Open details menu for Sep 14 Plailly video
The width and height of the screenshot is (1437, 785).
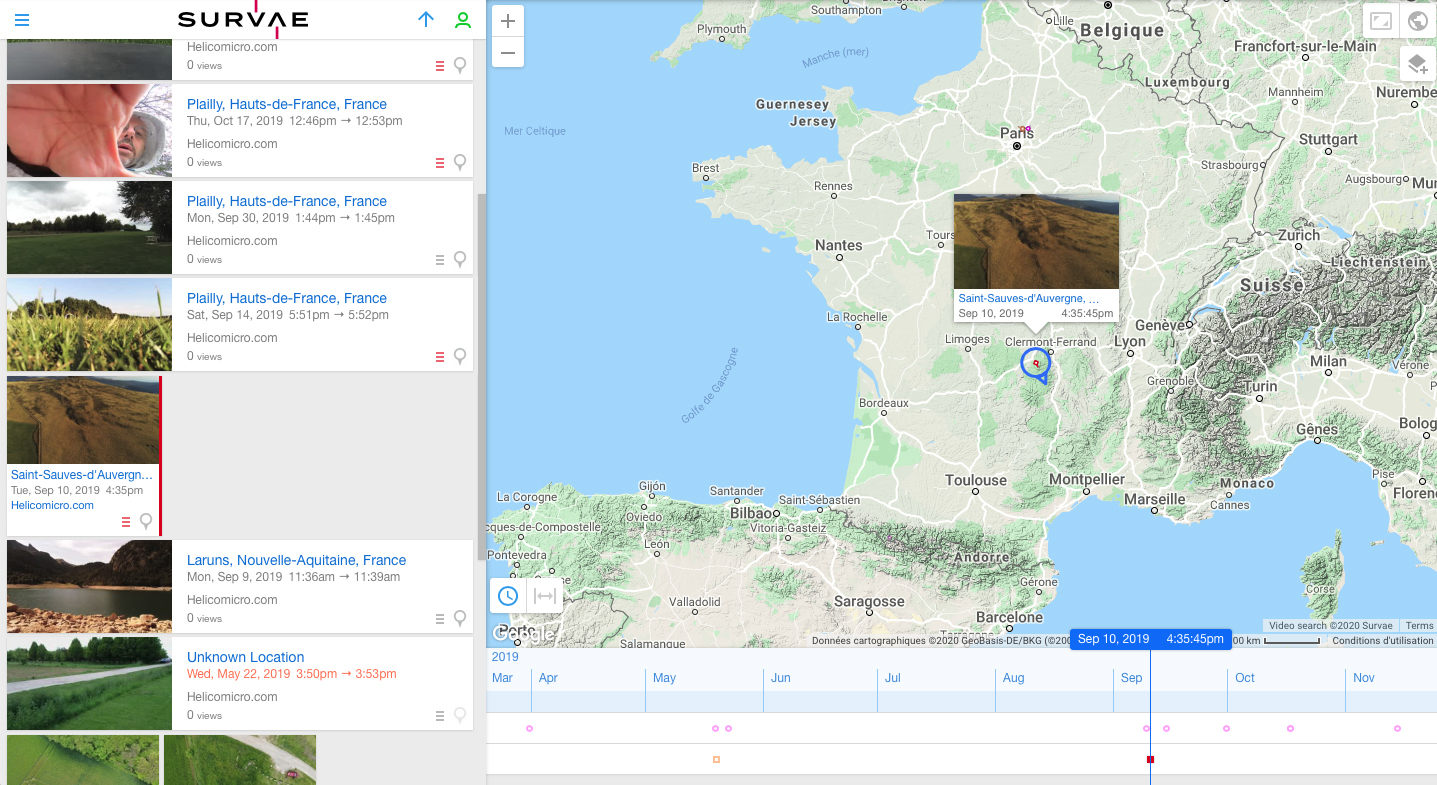pos(439,356)
